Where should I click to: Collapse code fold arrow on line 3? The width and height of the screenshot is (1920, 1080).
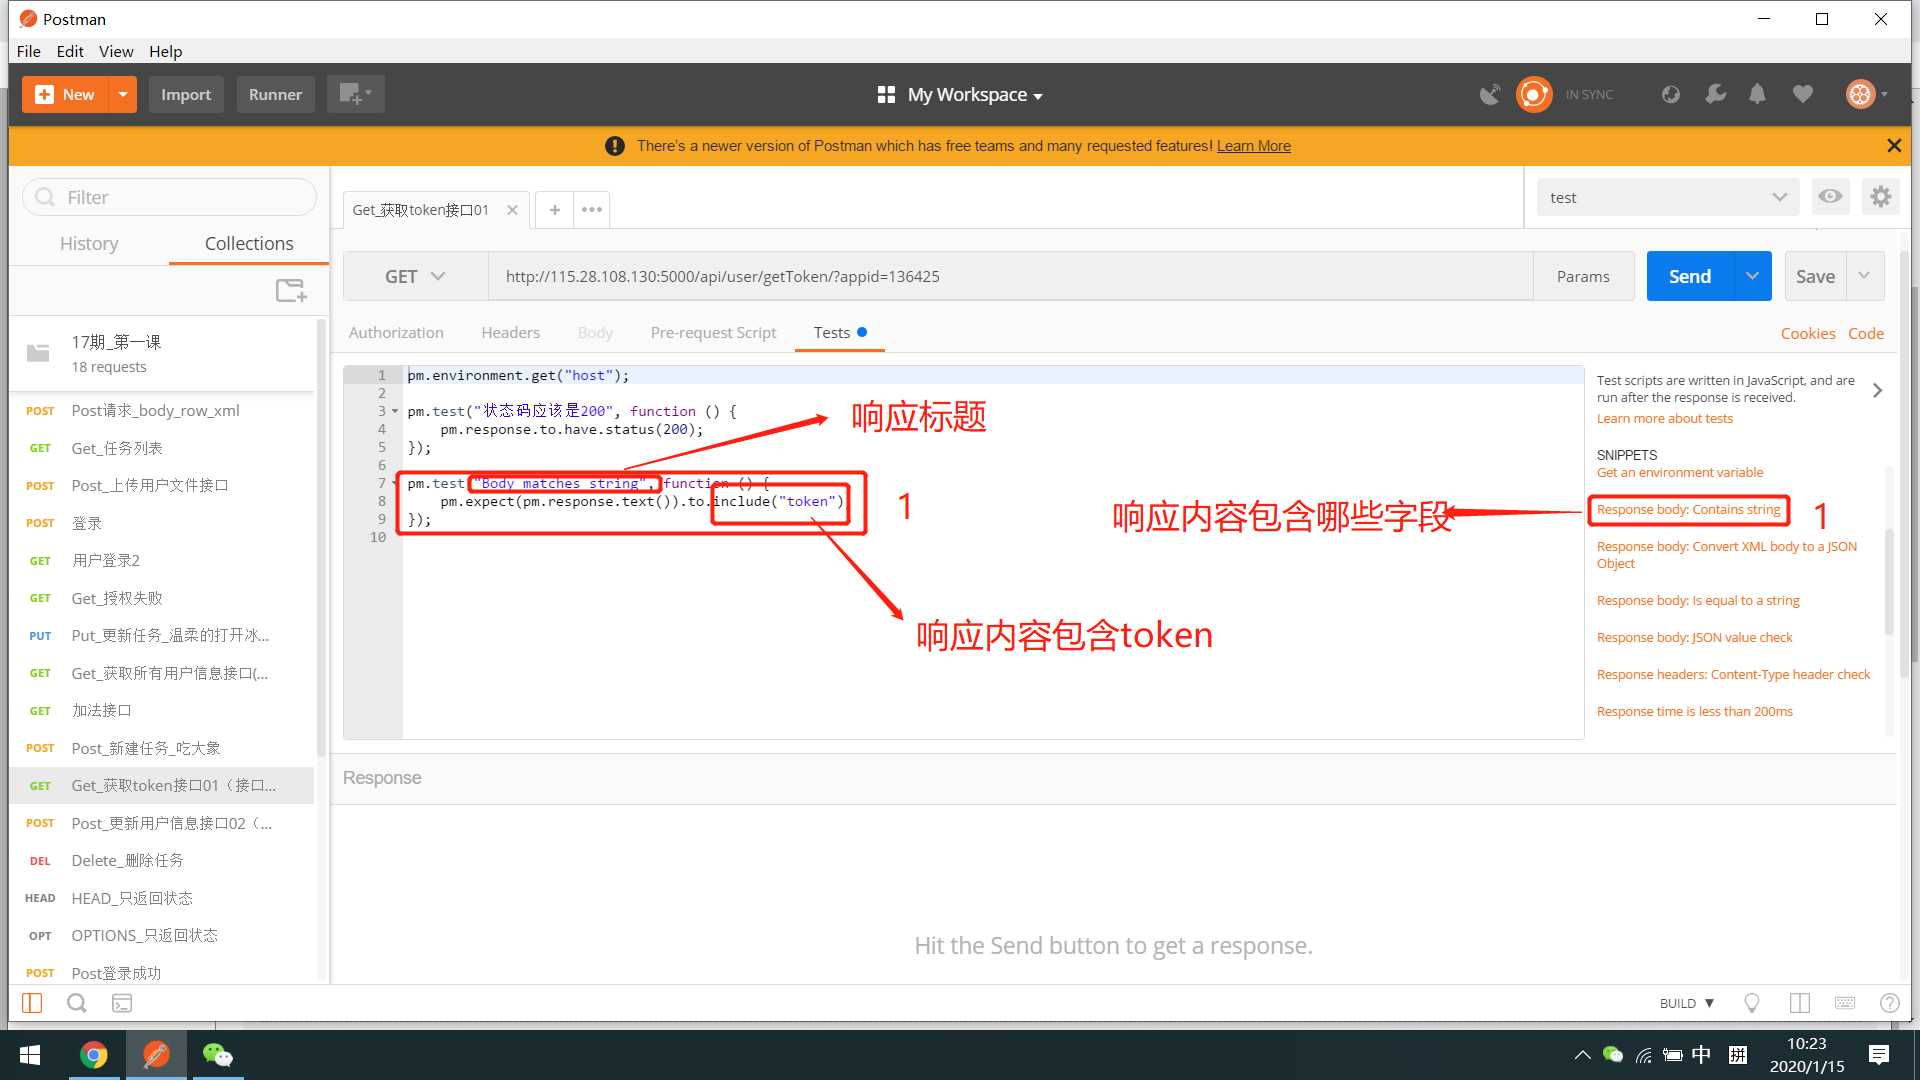tap(395, 411)
